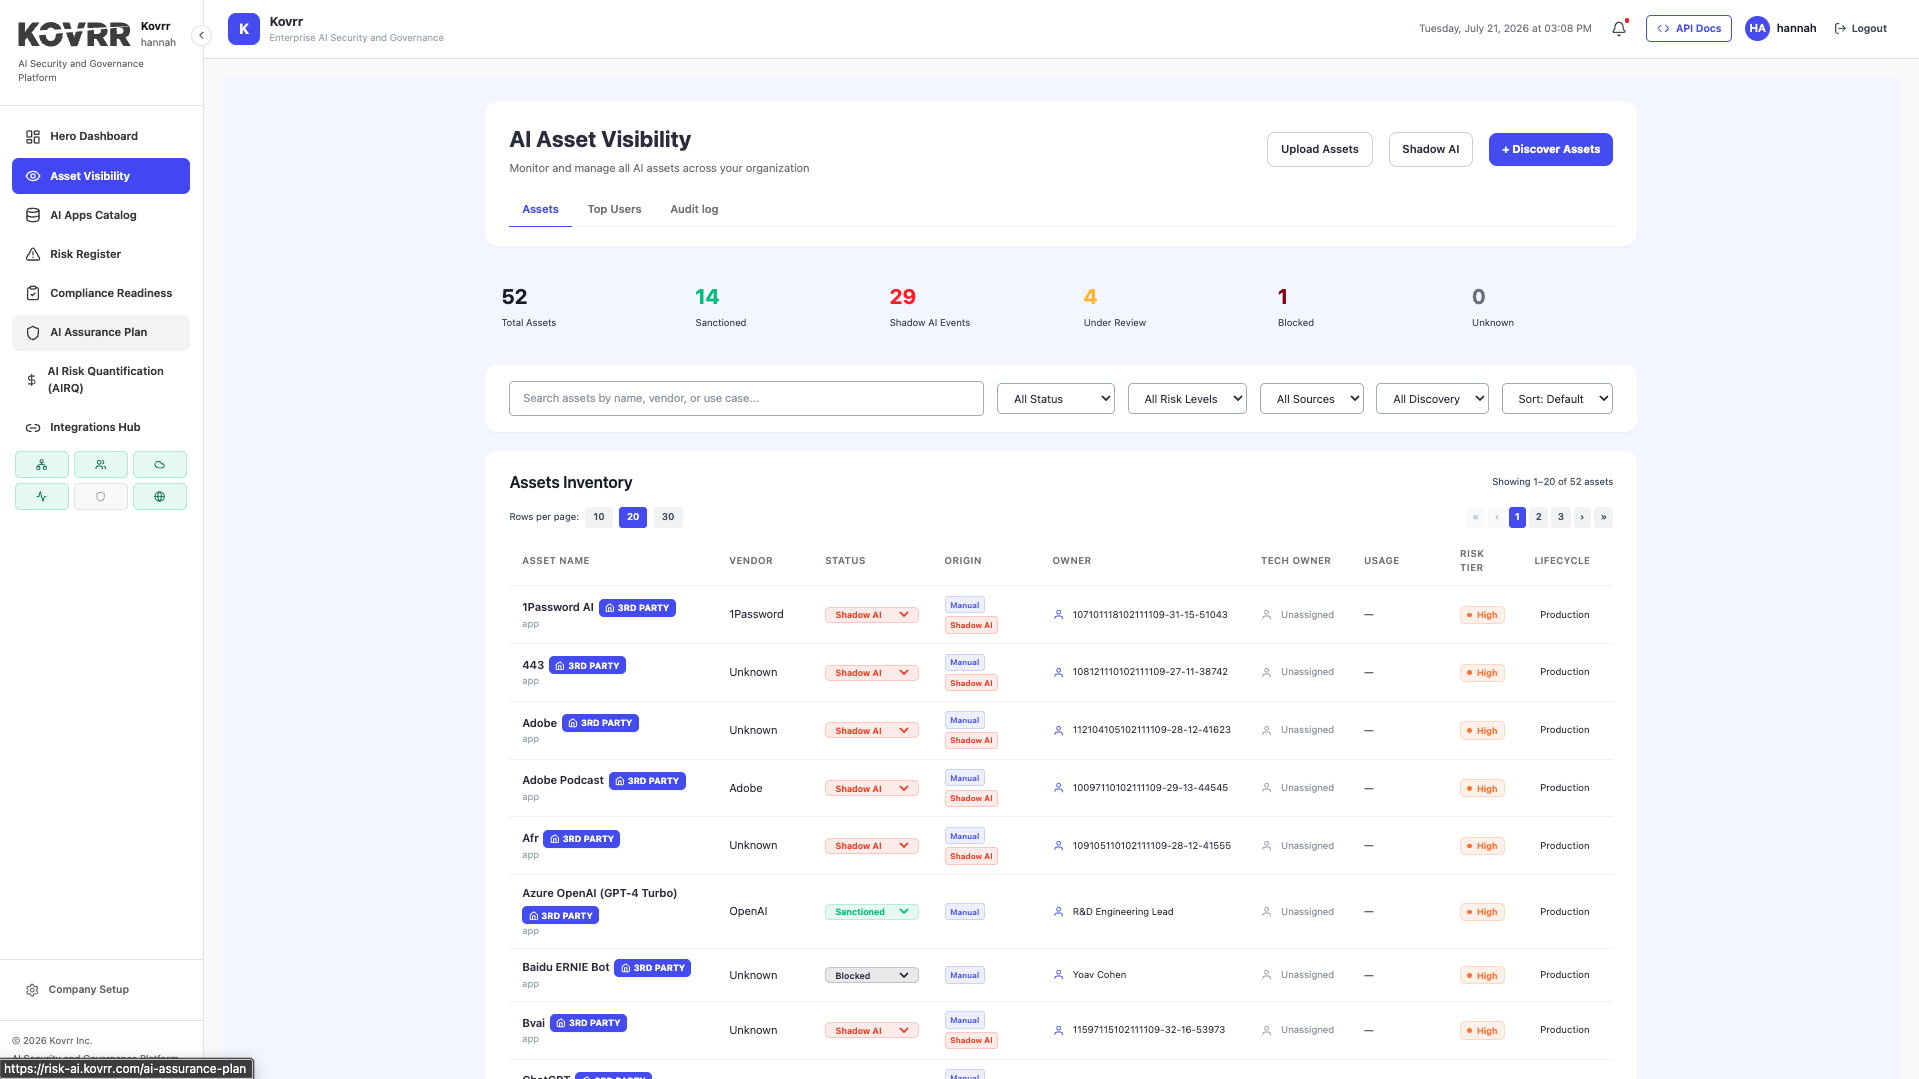Click Manual origin tag in Azure OpenAI row

pyautogui.click(x=965, y=912)
